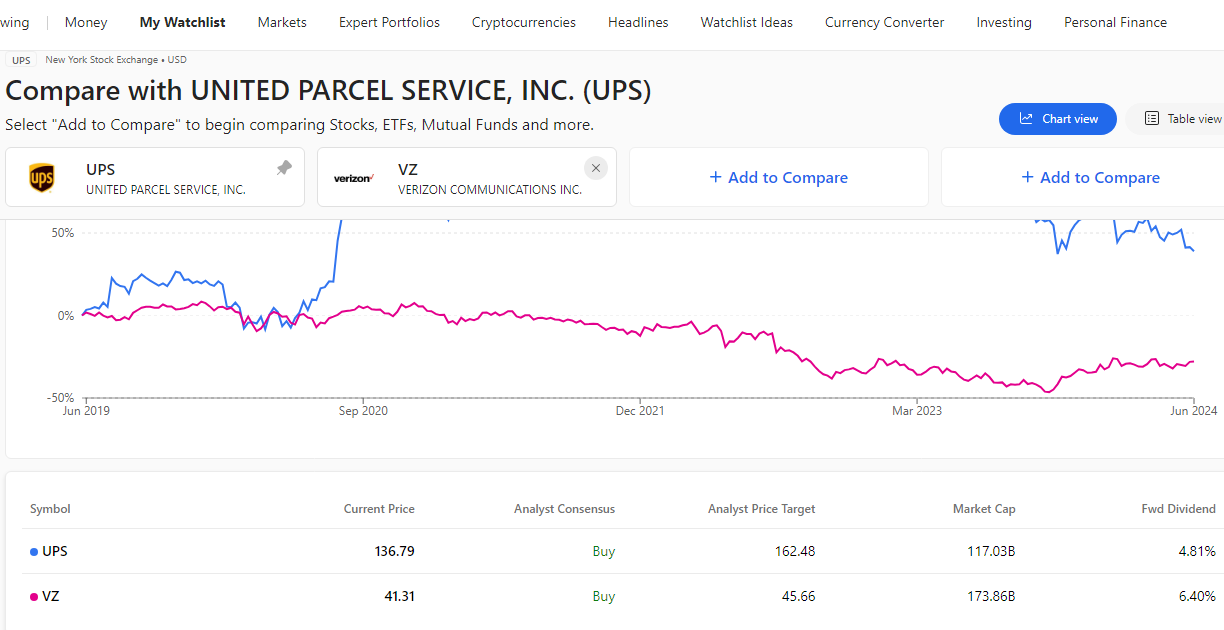The height and width of the screenshot is (630, 1224).
Task: Click the Verizon logo in VZ card
Action: click(x=353, y=178)
